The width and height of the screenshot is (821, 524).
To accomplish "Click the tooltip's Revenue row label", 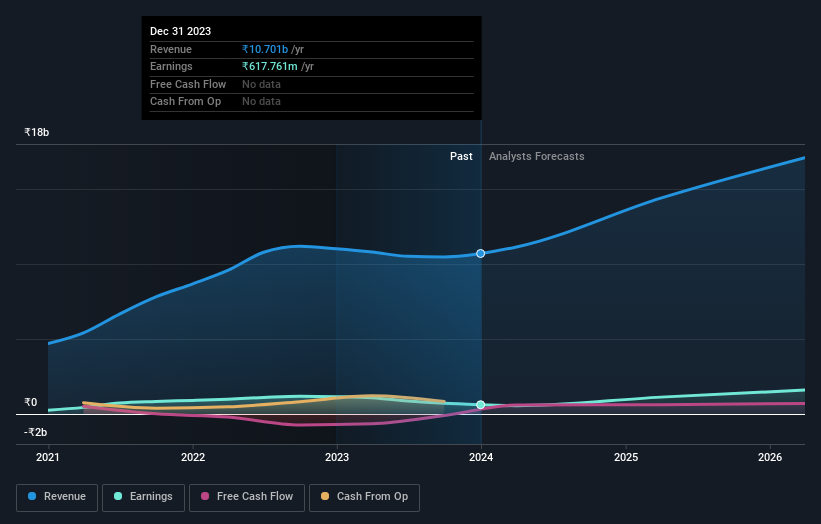I will (171, 49).
